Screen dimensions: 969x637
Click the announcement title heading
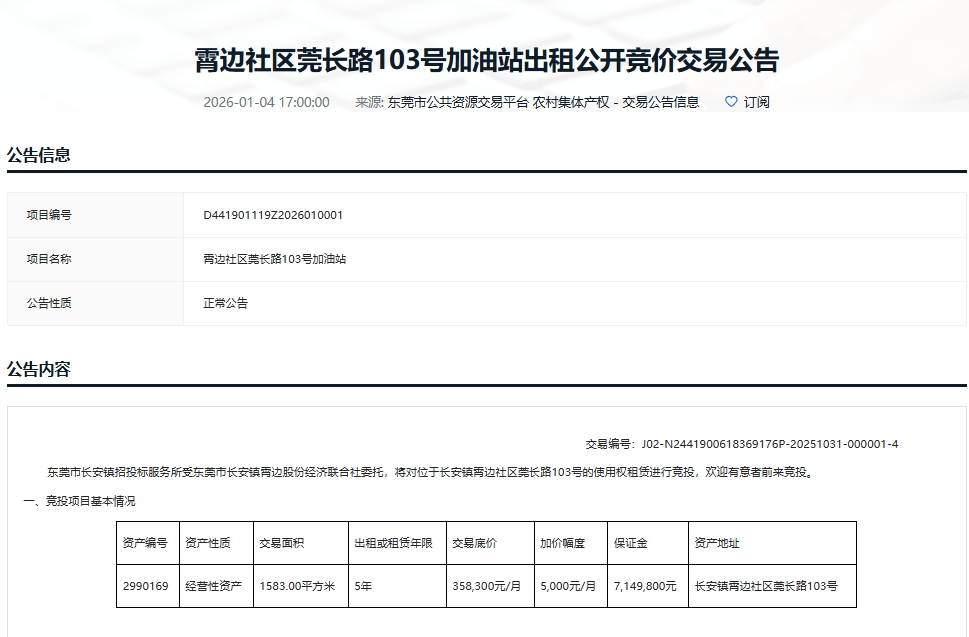[x=486, y=60]
